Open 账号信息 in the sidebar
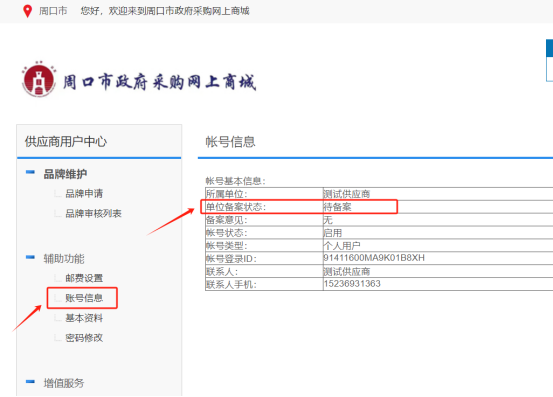The image size is (553, 397). 84,298
